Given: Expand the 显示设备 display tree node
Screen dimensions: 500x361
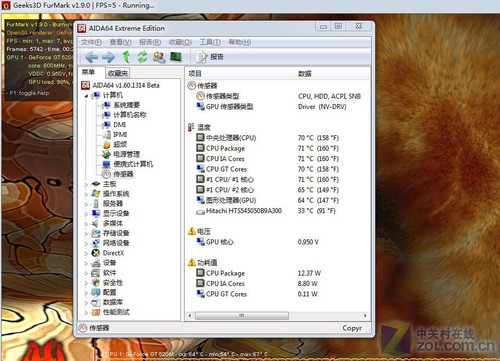Looking at the screenshot, I should coord(86,213).
